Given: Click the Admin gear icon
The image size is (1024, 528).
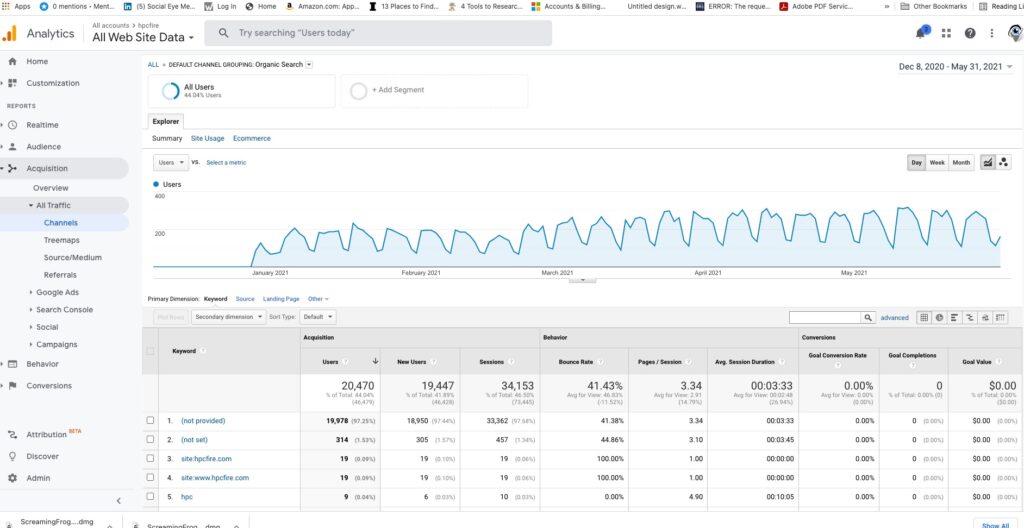Looking at the screenshot, I should (x=13, y=478).
